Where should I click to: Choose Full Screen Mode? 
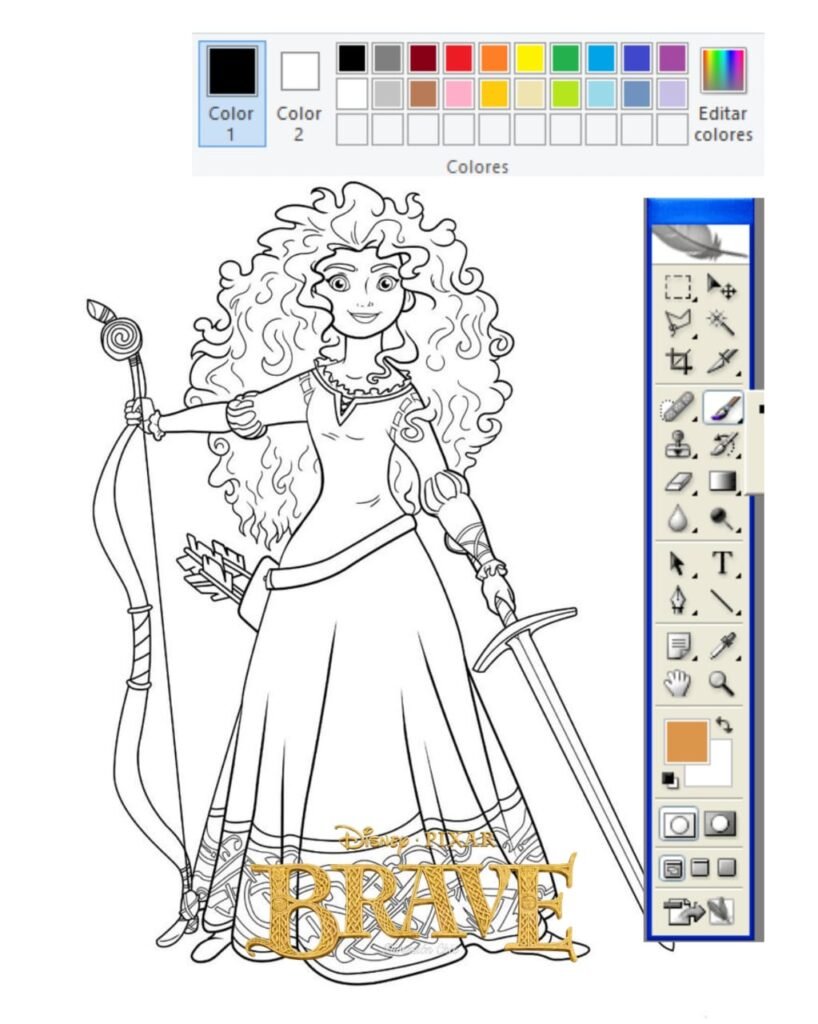[x=727, y=867]
